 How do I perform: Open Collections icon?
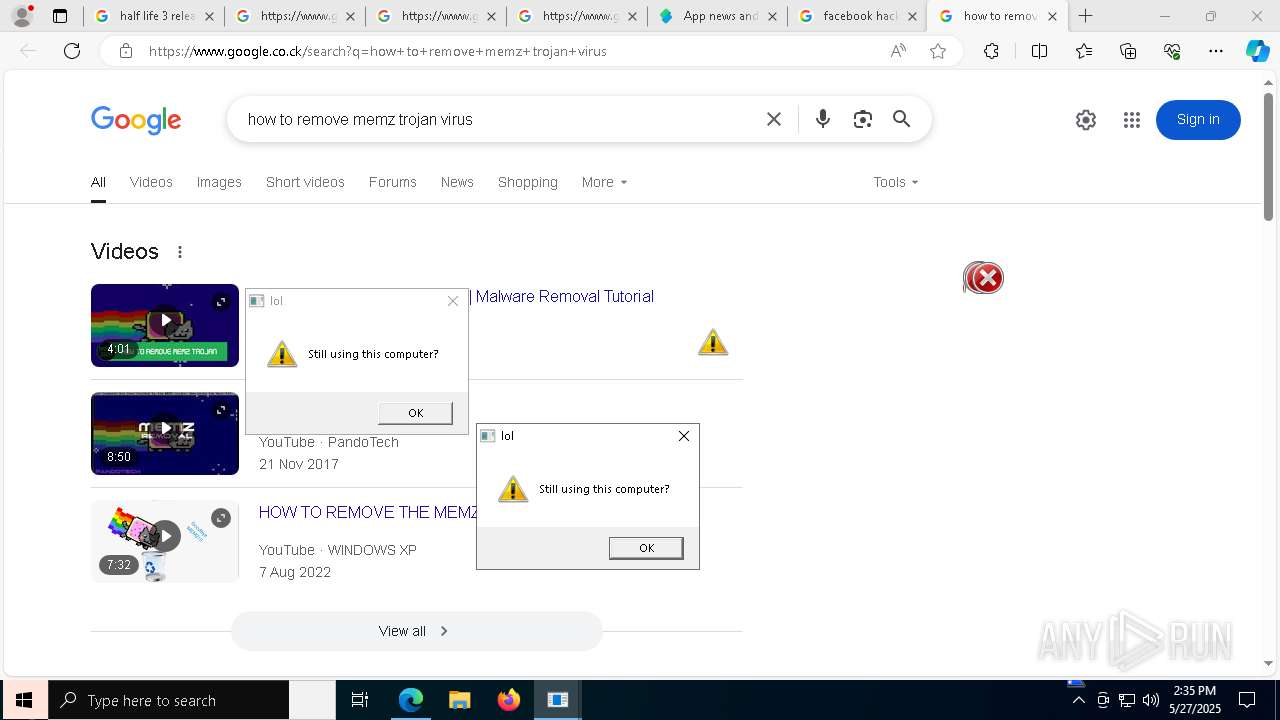pyautogui.click(x=1128, y=51)
